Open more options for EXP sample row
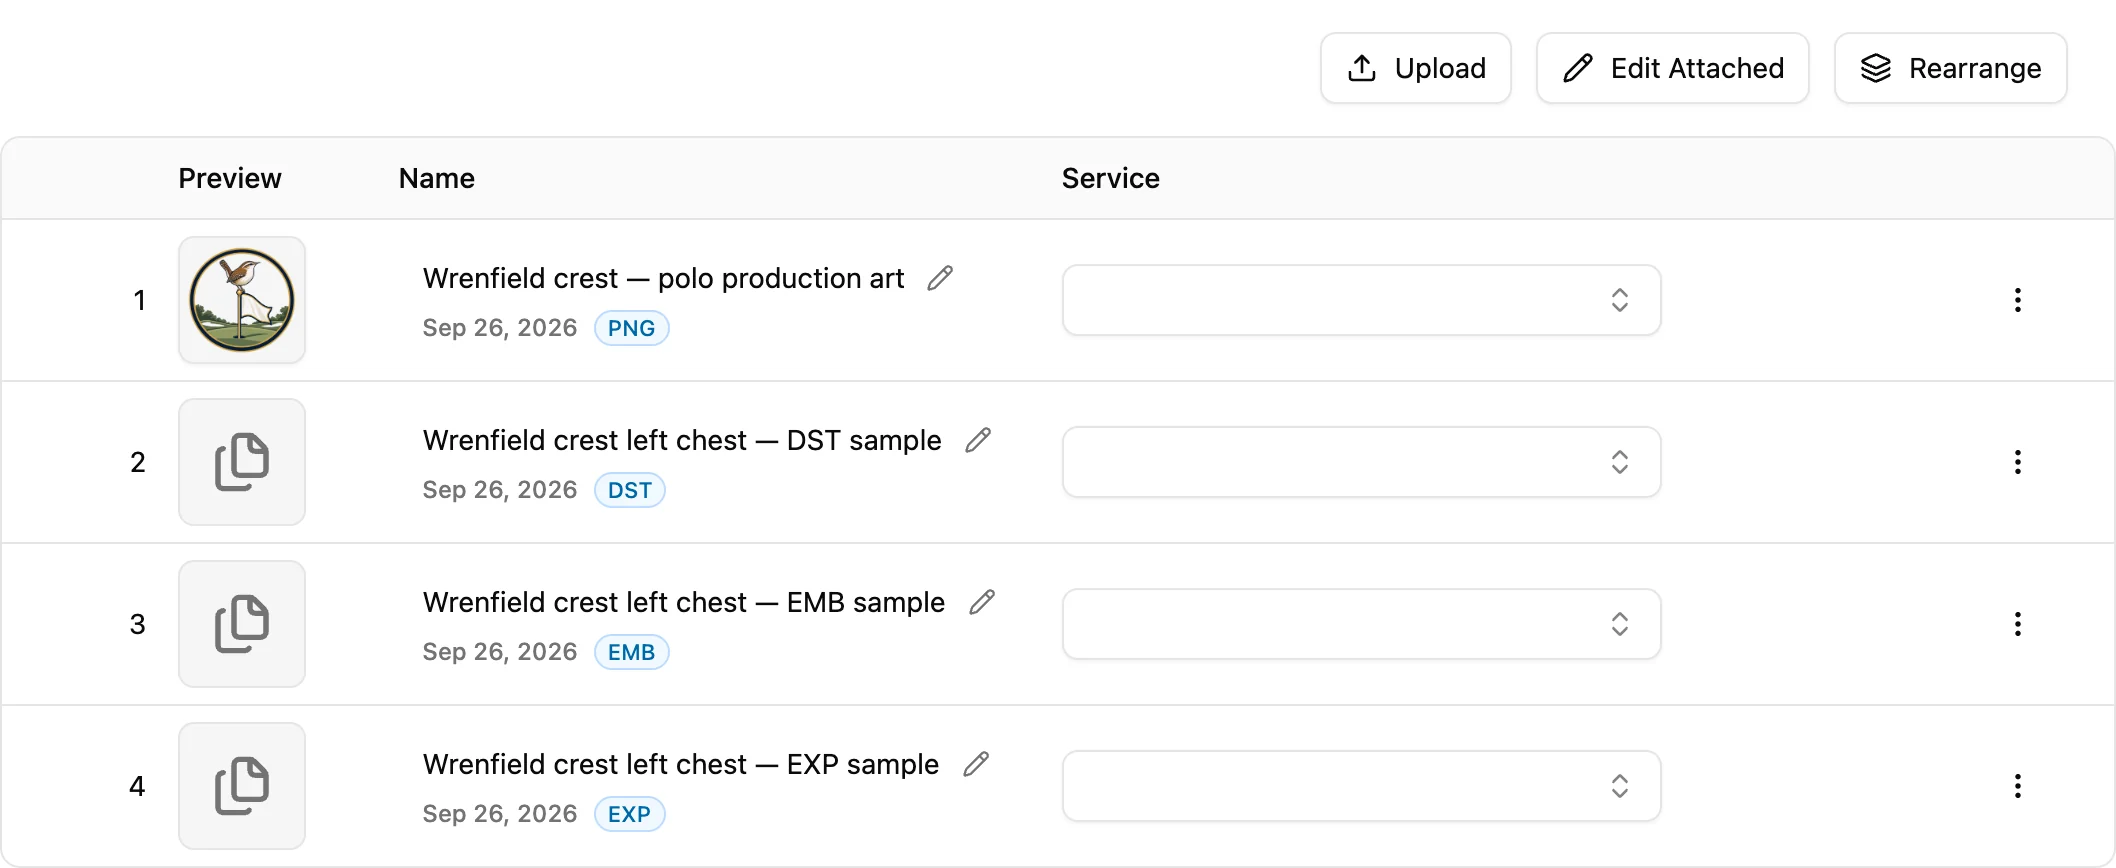The width and height of the screenshot is (2116, 868). [x=2018, y=786]
